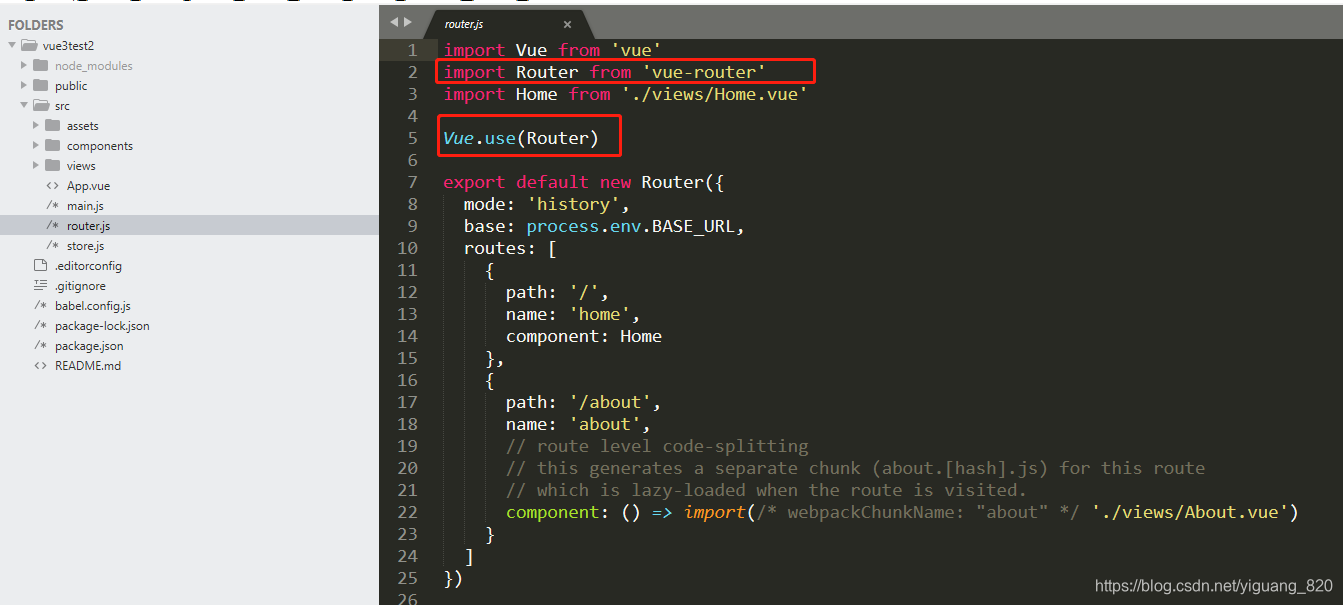Click the forward navigation arrow above the editor
The image size is (1343, 605).
[407, 20]
